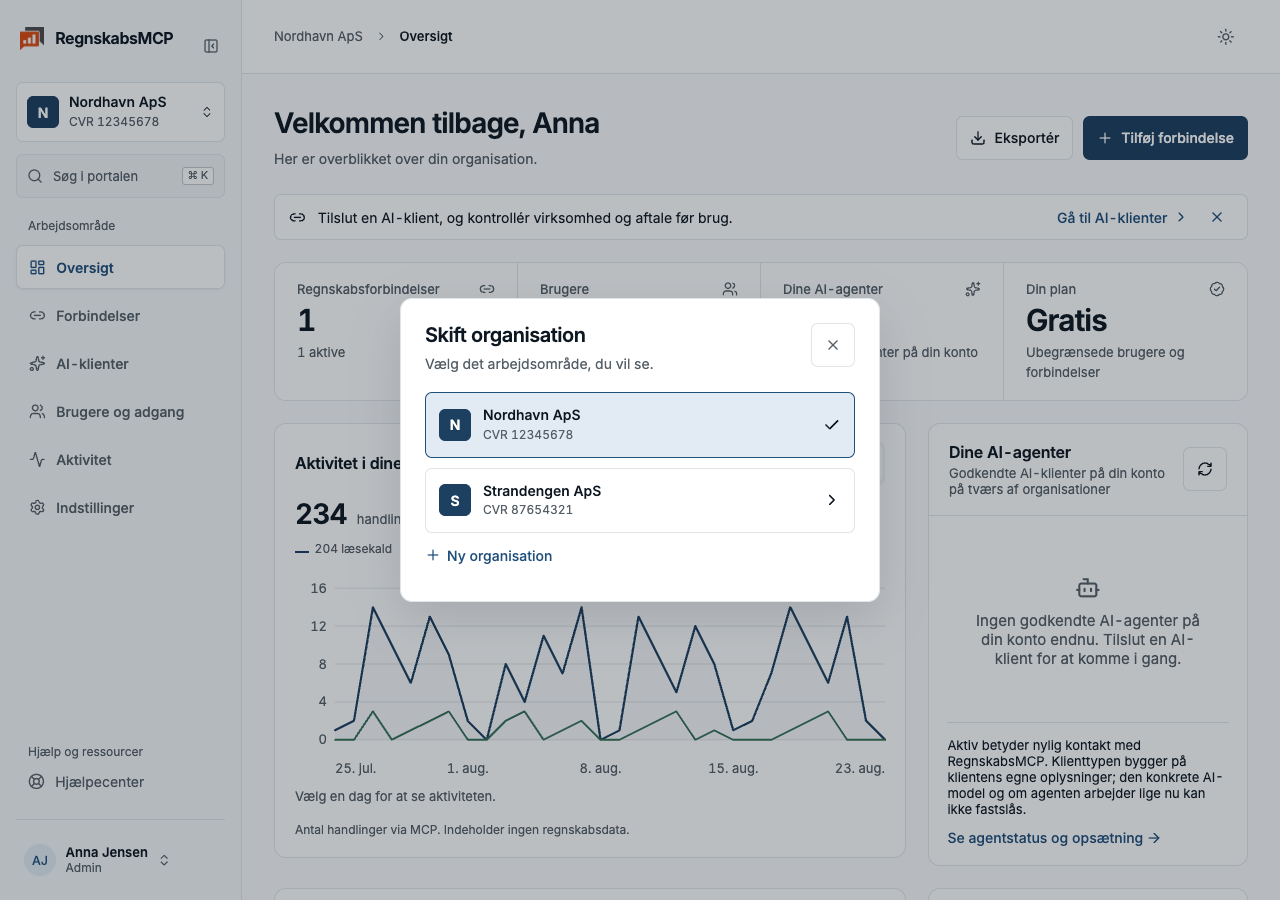Expand the Anna Jensen user menu
The image size is (1280, 900).
[120, 860]
